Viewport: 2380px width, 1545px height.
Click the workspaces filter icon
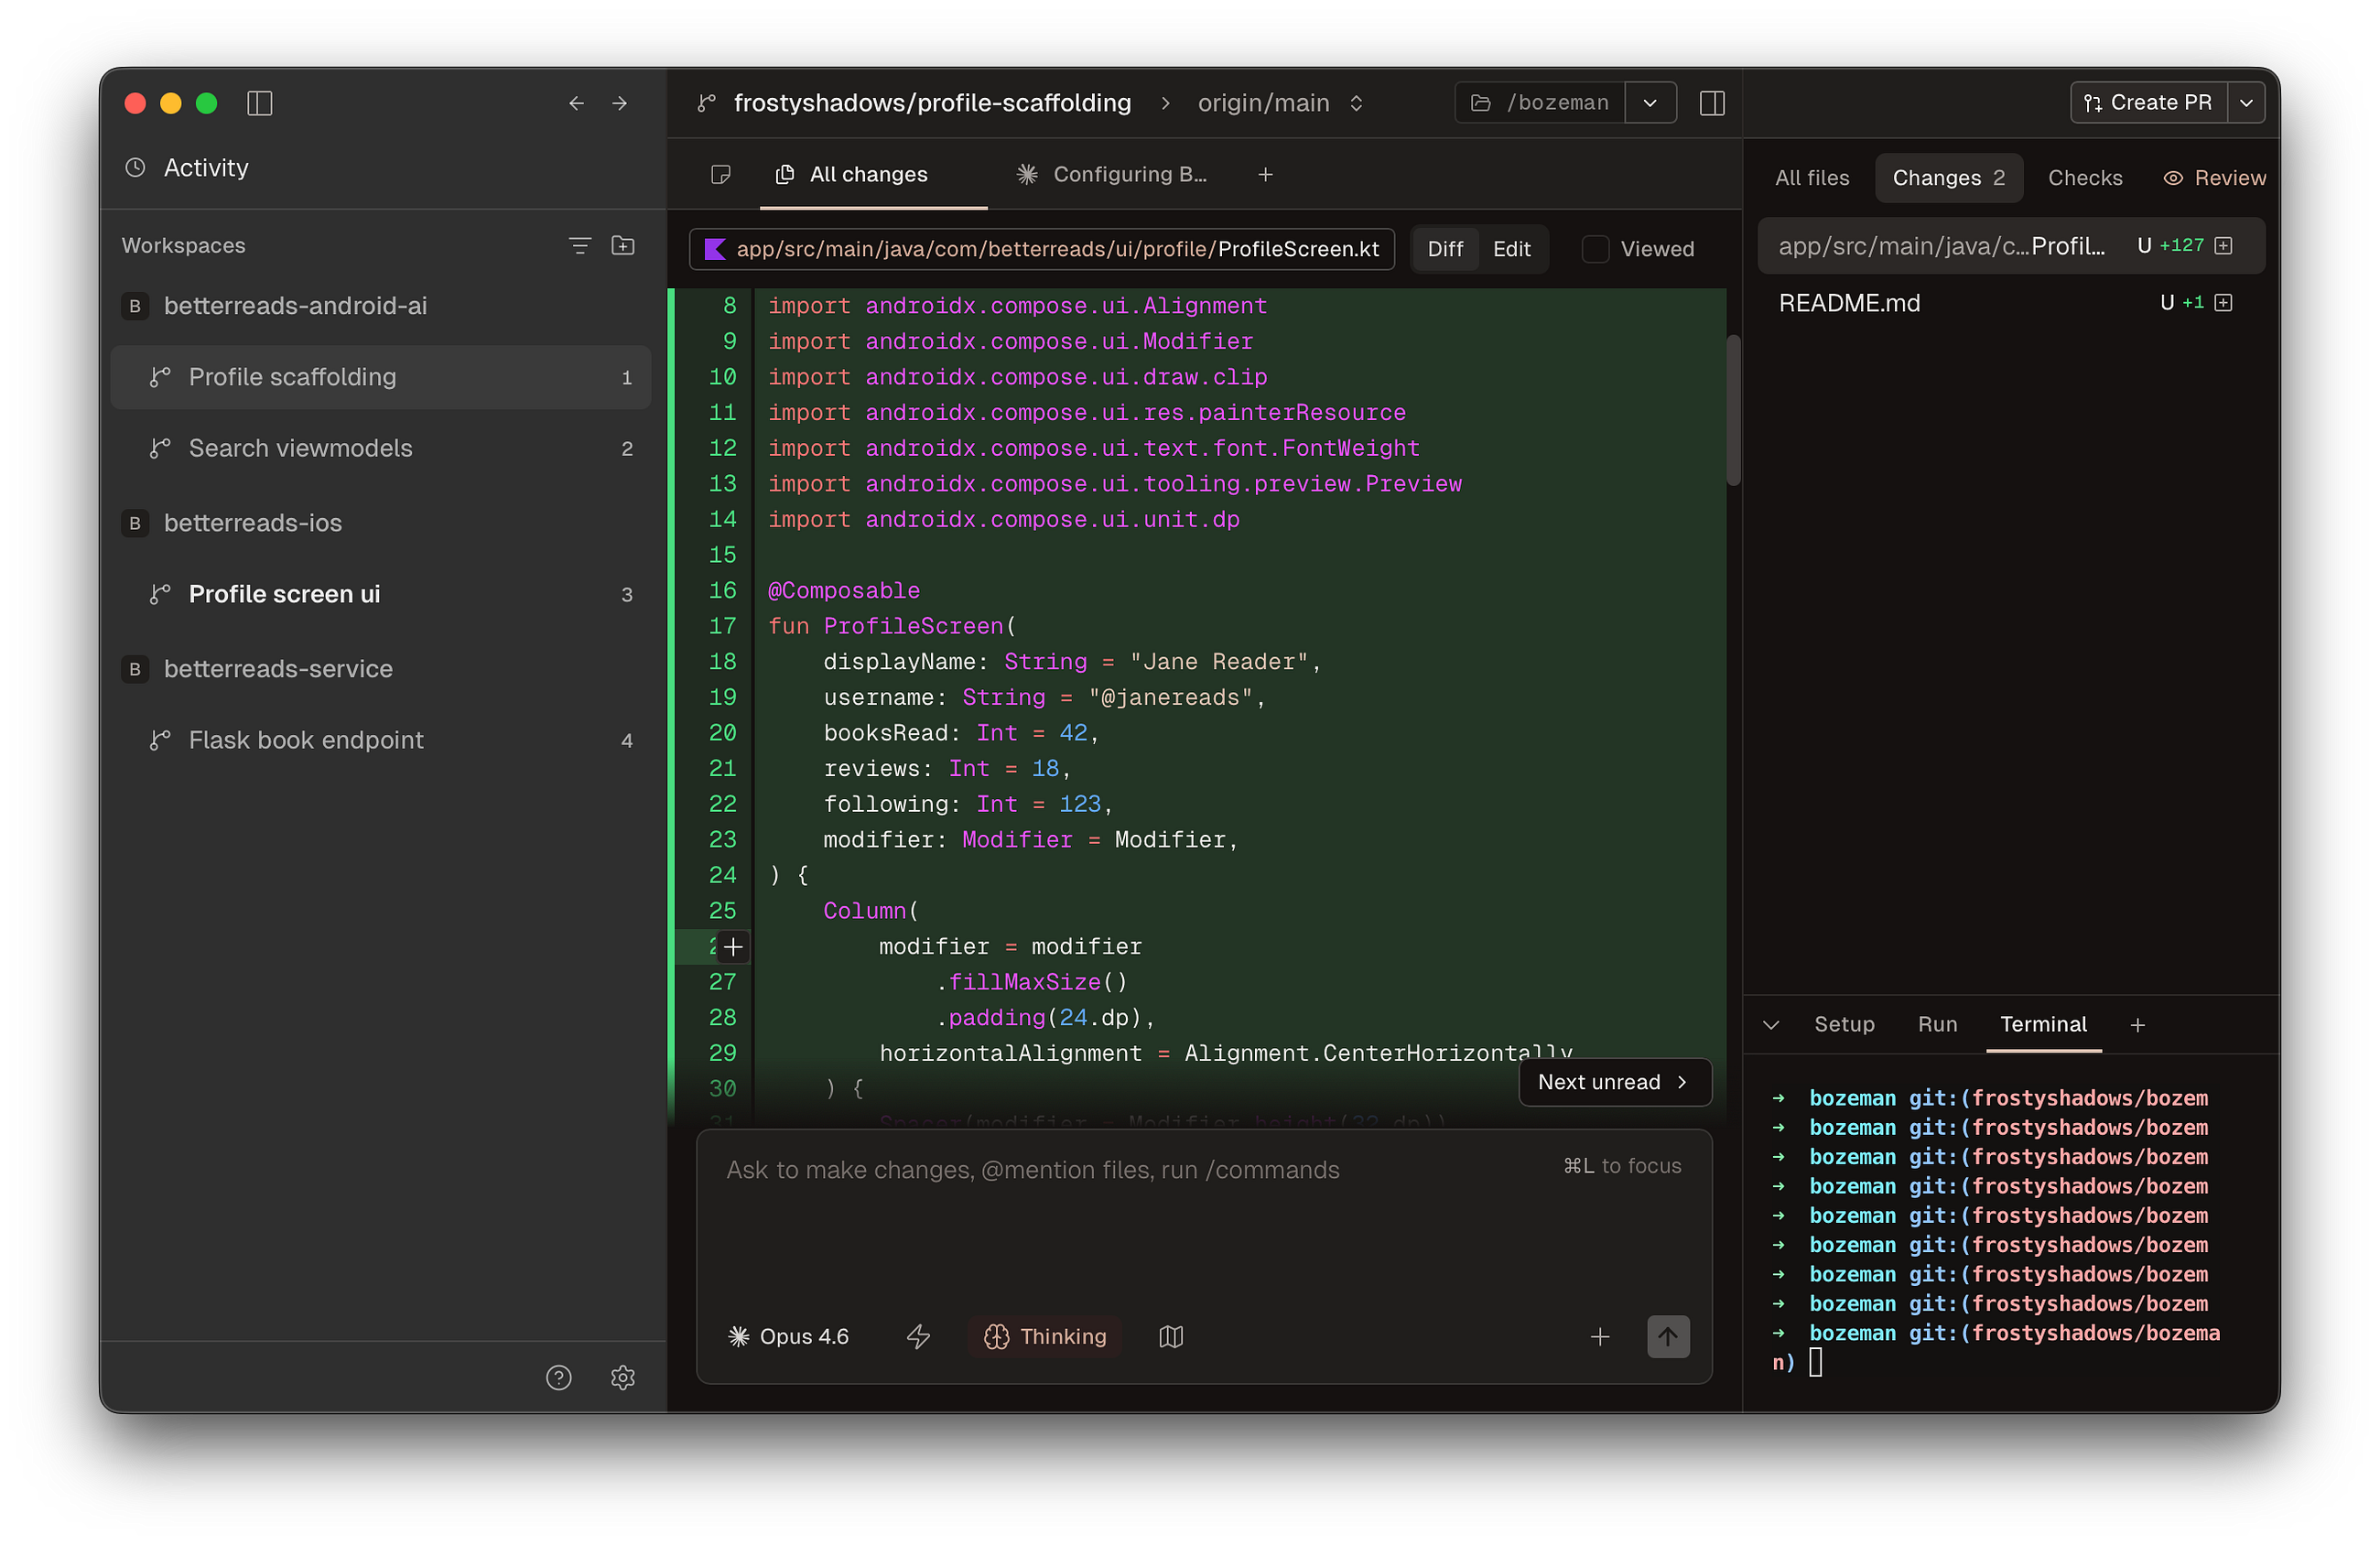580,246
